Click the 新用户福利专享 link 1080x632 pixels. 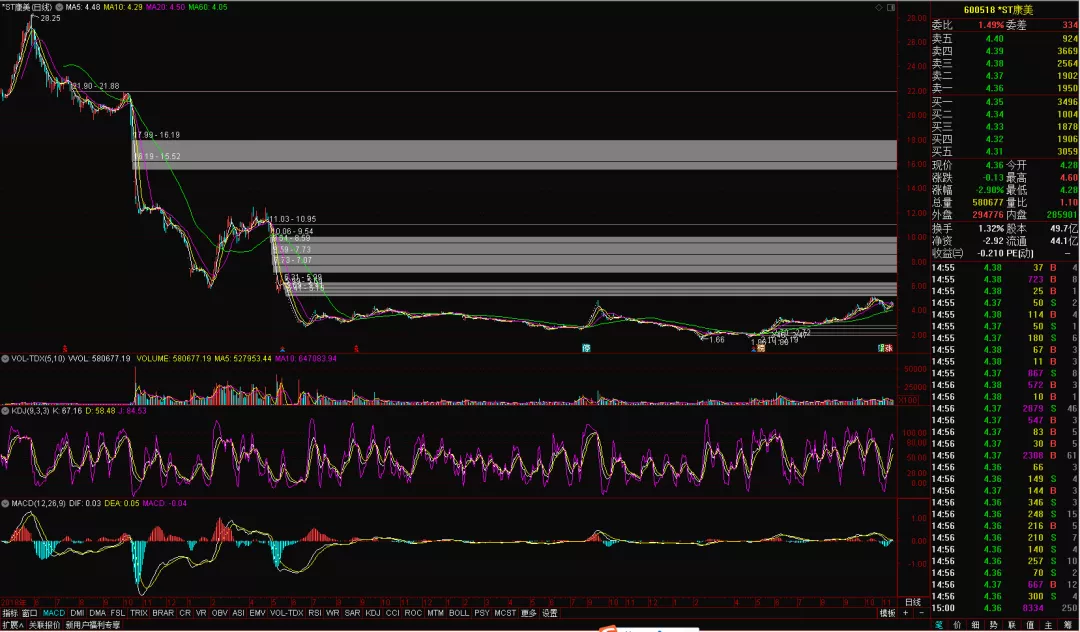[93, 624]
